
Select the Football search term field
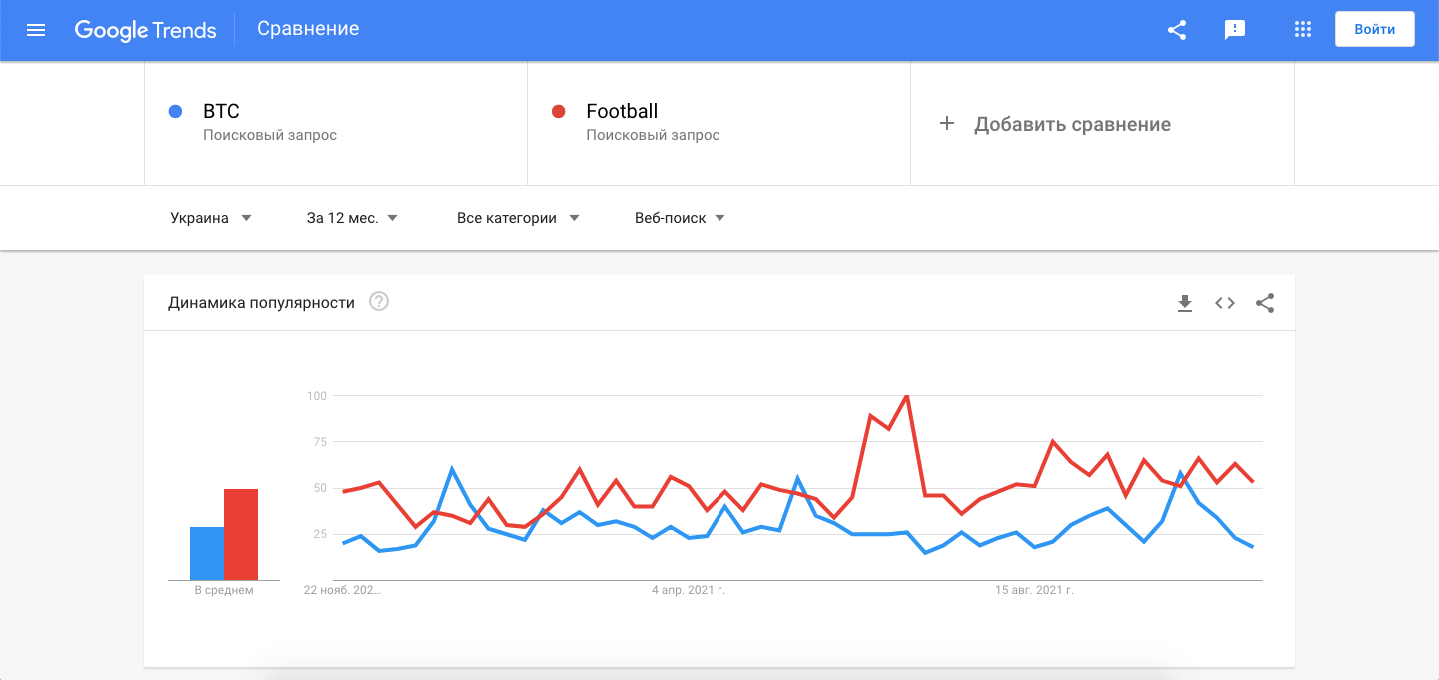pyautogui.click(x=719, y=123)
